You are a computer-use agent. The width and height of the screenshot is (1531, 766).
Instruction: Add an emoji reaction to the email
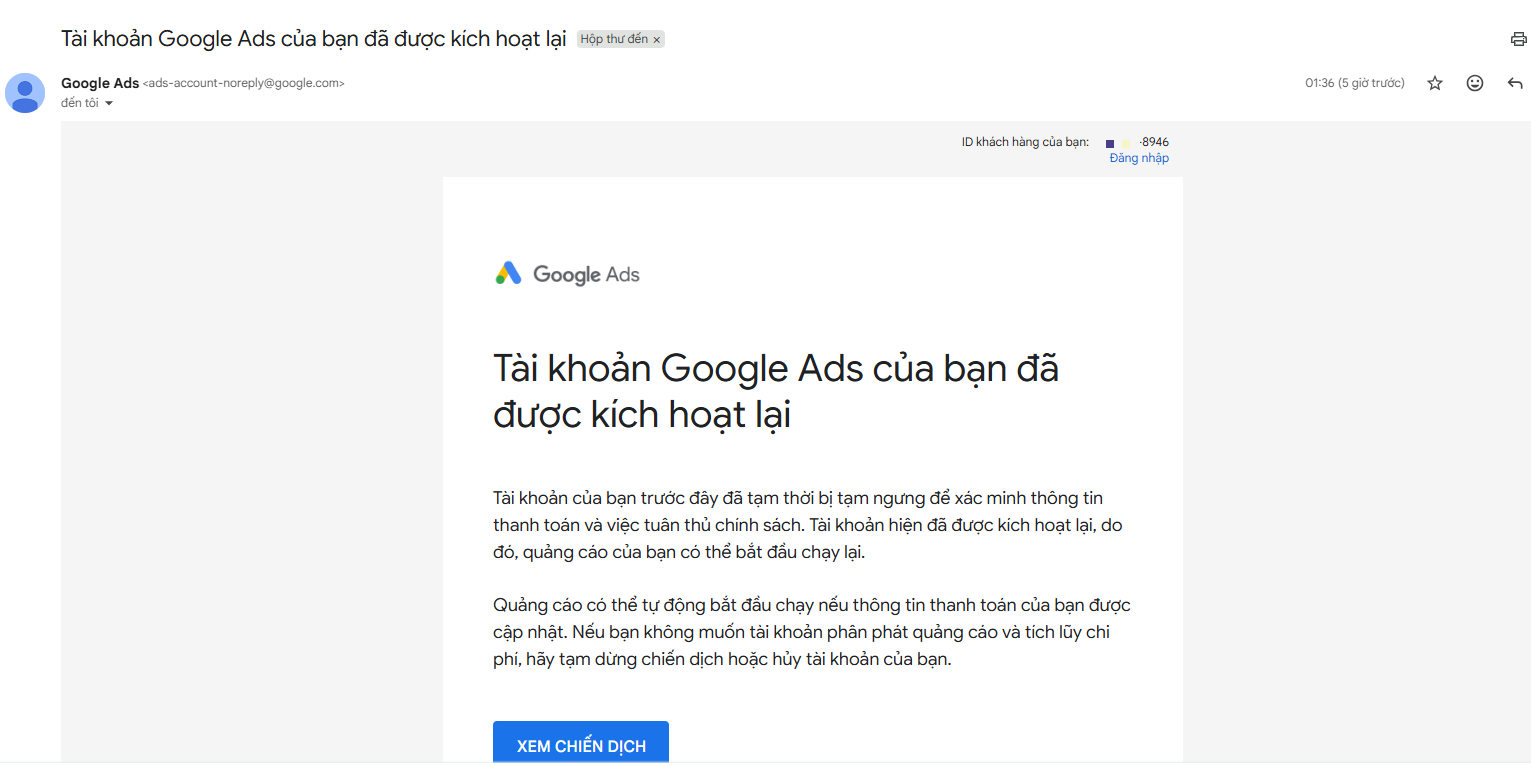[x=1475, y=83]
